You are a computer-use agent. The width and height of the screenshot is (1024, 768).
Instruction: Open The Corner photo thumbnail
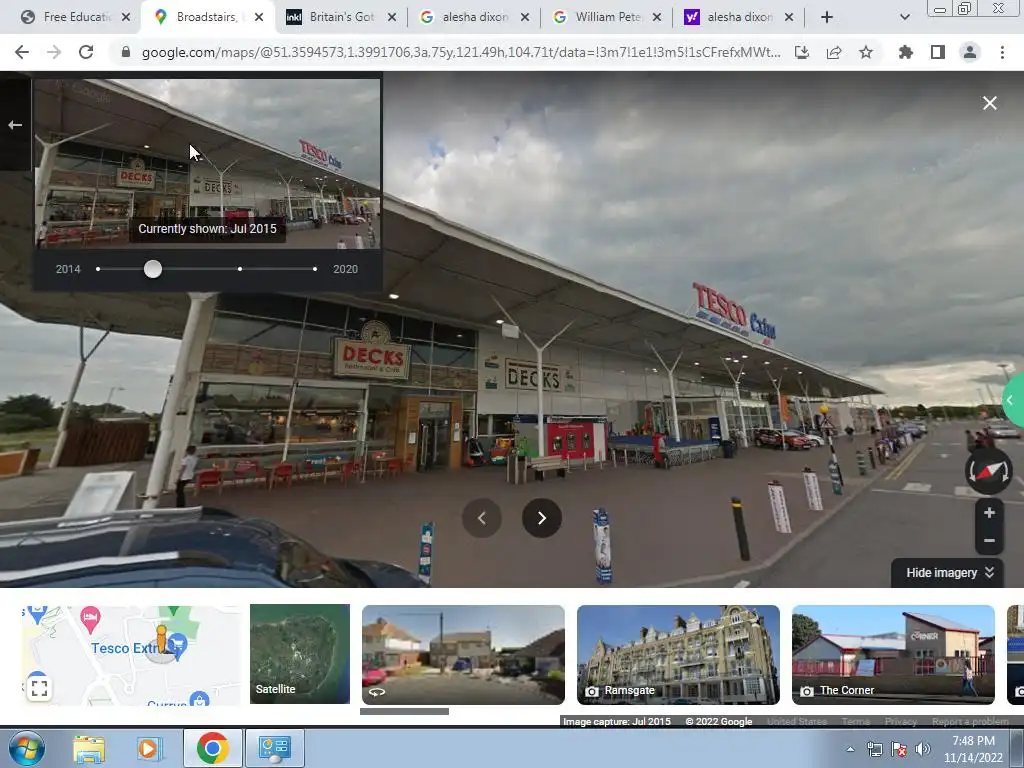point(893,654)
